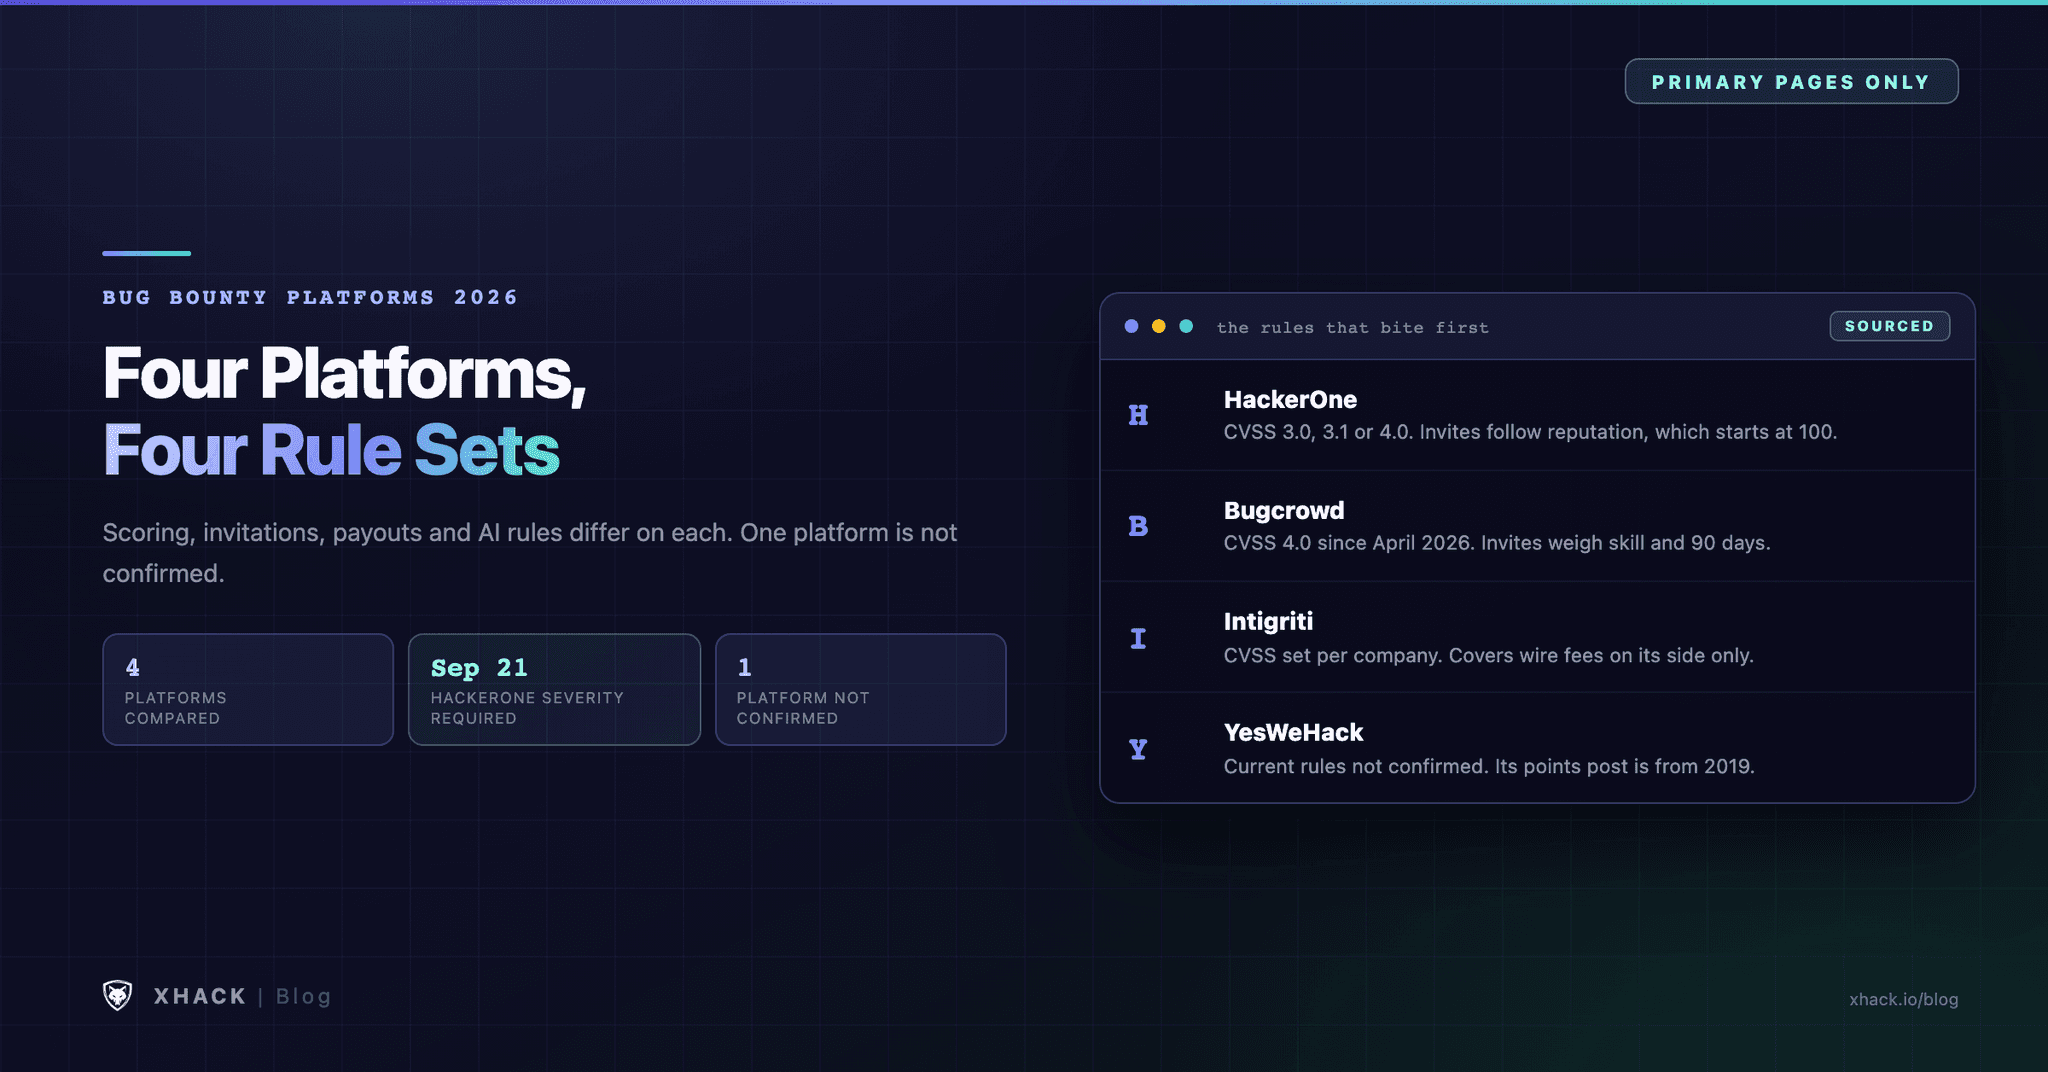Screen dimensions: 2048x1072
Task: Click 'the rules that bite first' title
Action: pos(1352,327)
